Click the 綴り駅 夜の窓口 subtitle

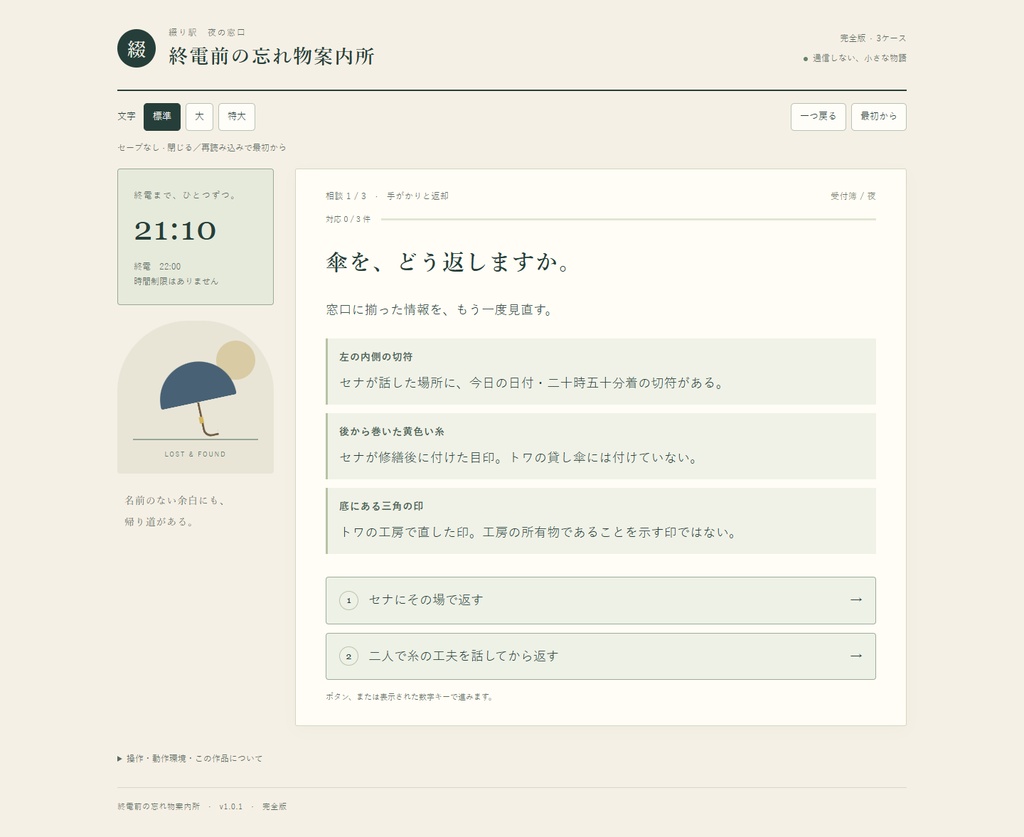207,33
